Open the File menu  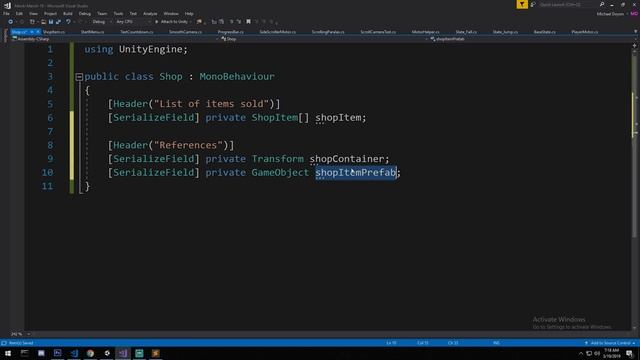[x=6, y=13]
